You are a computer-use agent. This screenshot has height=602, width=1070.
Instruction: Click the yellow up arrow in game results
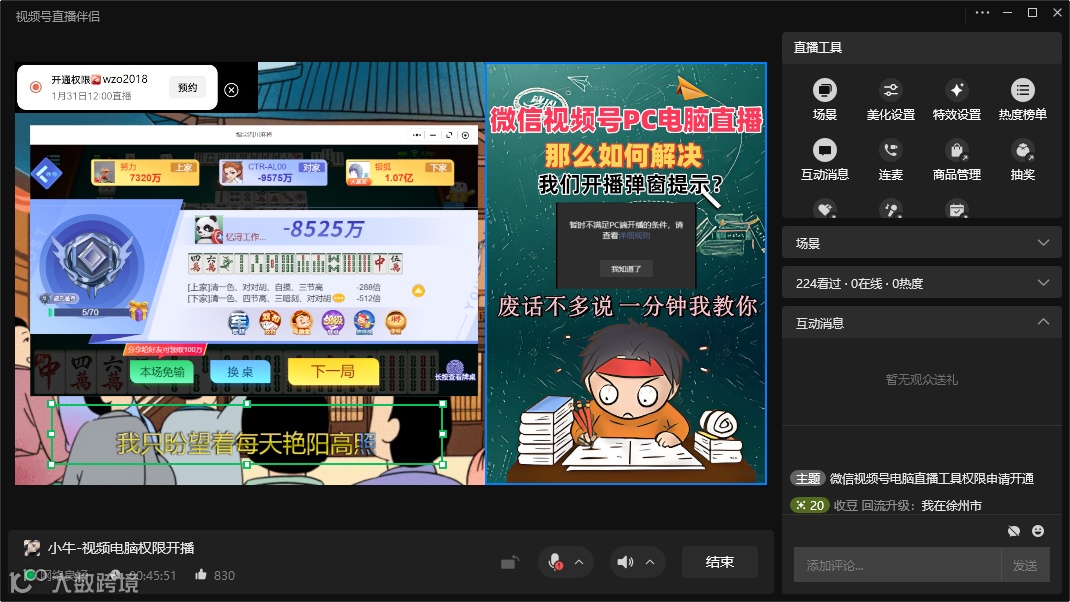coord(418,291)
